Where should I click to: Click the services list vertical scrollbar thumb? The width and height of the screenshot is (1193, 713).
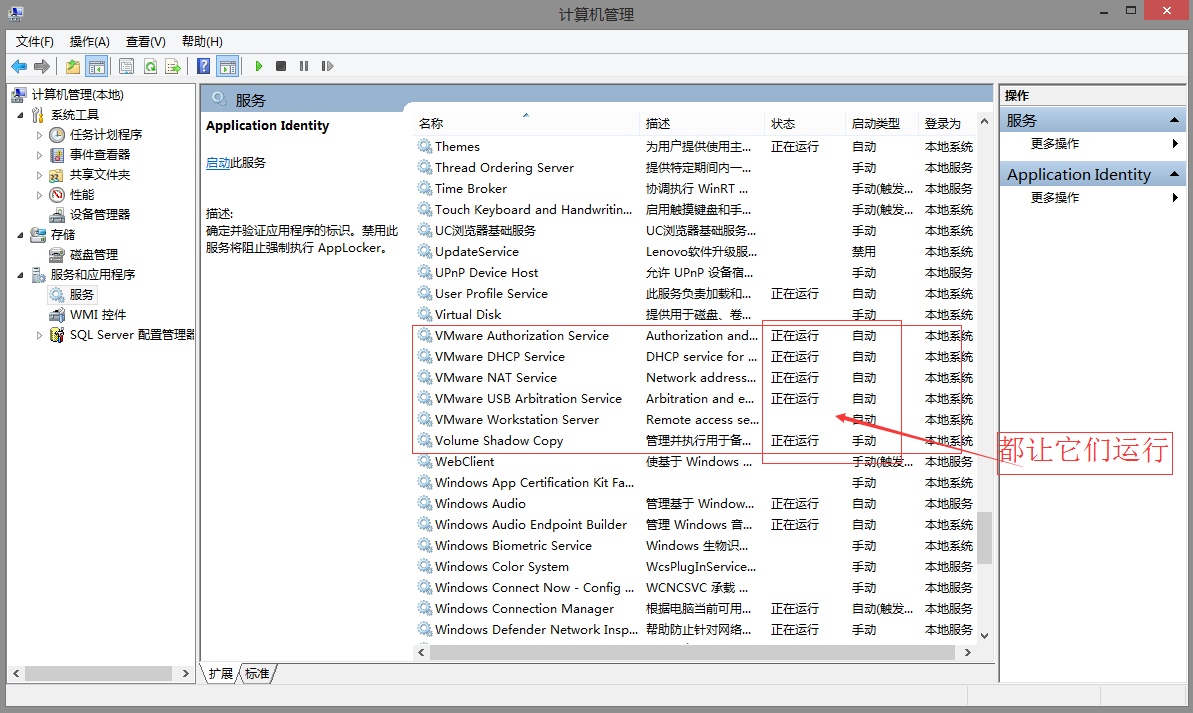(985, 538)
